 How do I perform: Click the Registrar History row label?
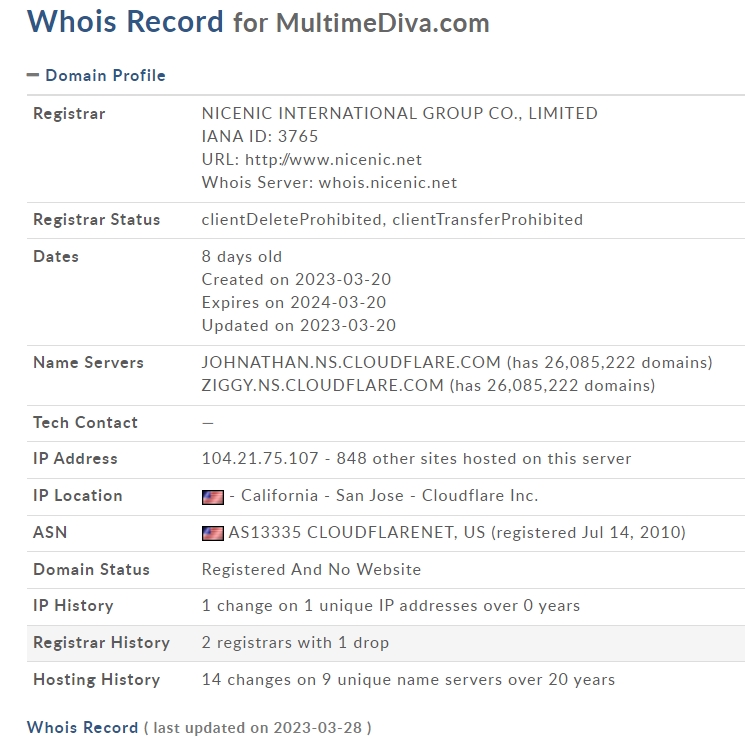tap(101, 643)
